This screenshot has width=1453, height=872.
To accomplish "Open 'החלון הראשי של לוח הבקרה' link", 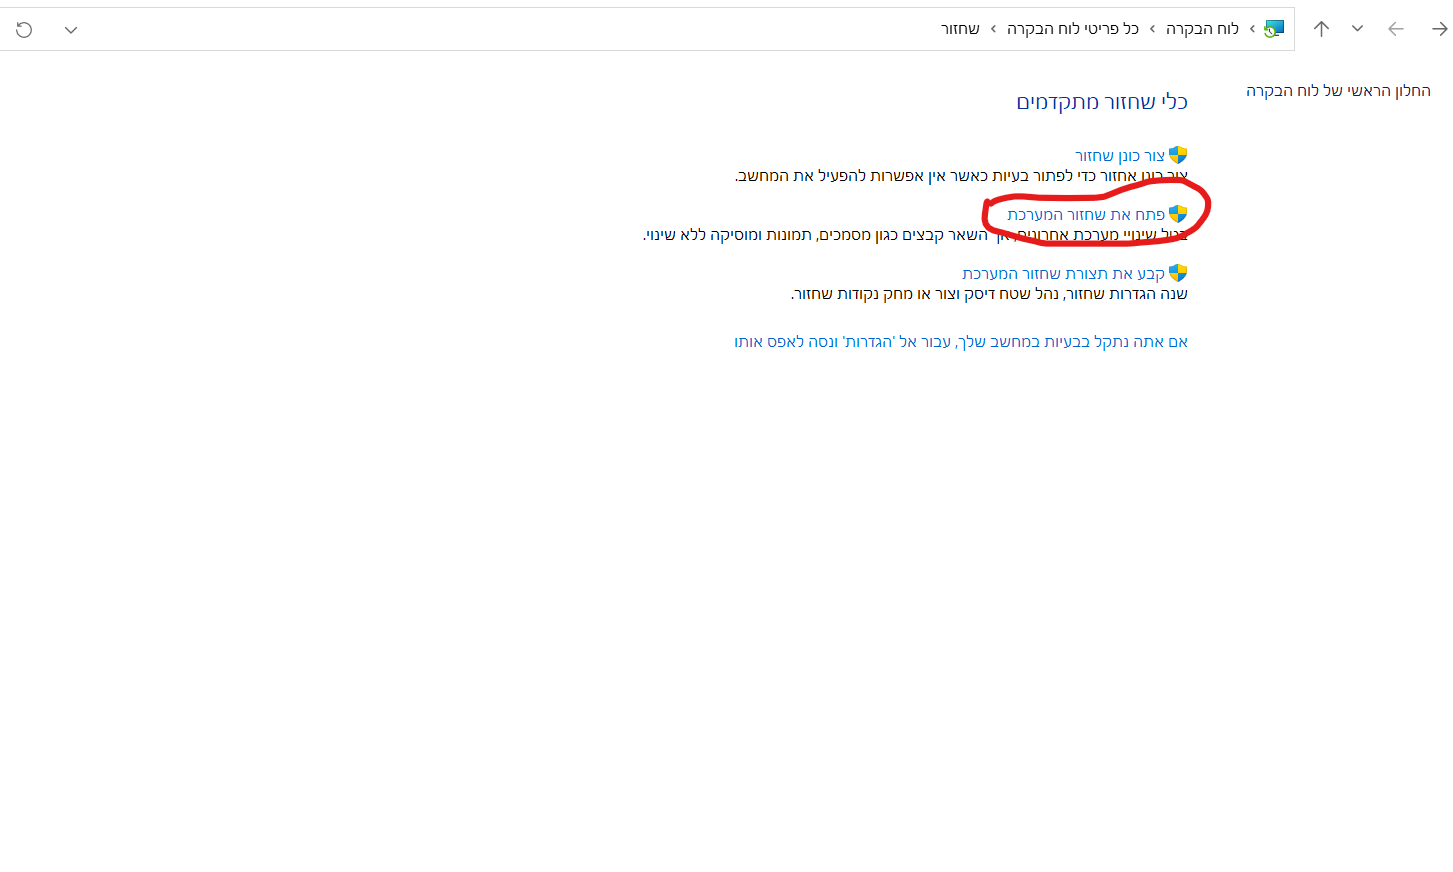I will pyautogui.click(x=1338, y=91).
